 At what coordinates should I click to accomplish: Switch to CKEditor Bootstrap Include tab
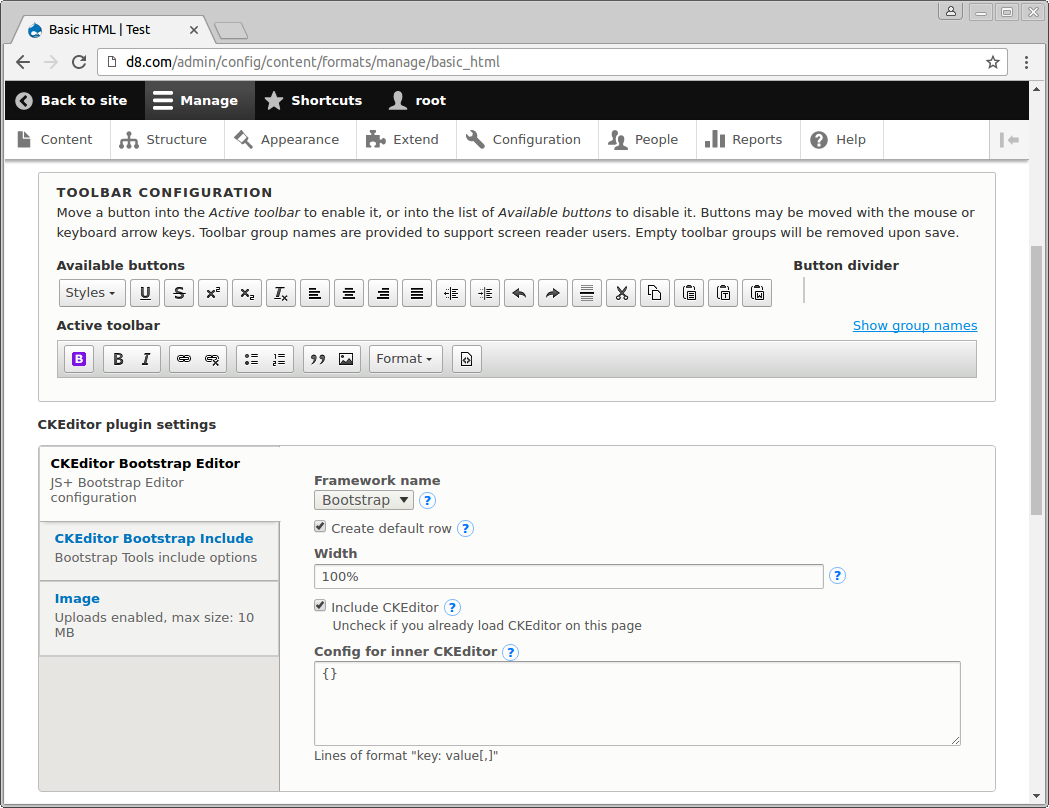pos(153,538)
